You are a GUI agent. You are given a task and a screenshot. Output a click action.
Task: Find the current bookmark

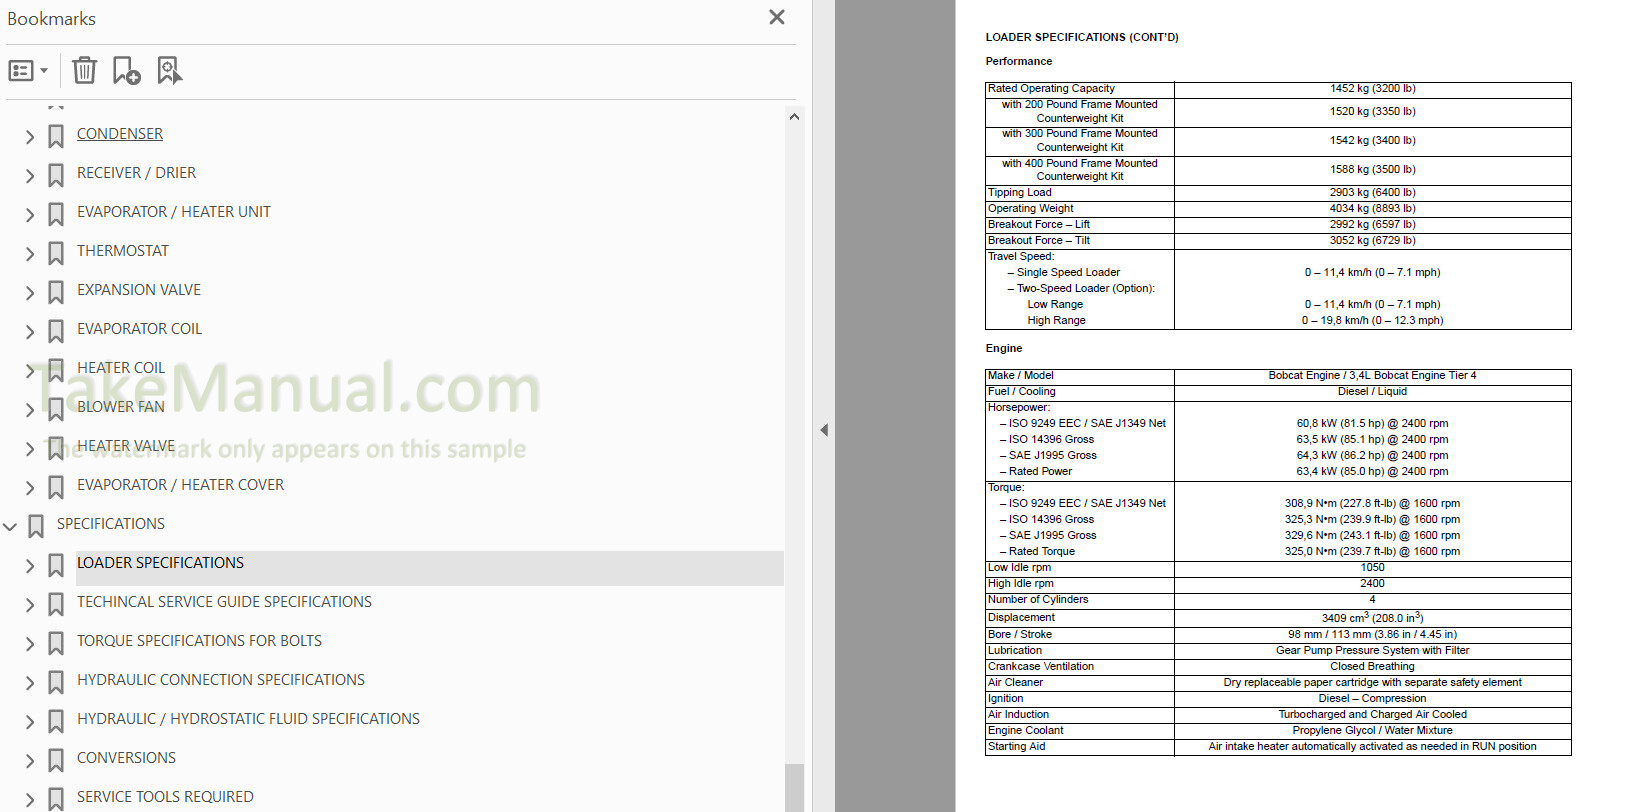(169, 70)
